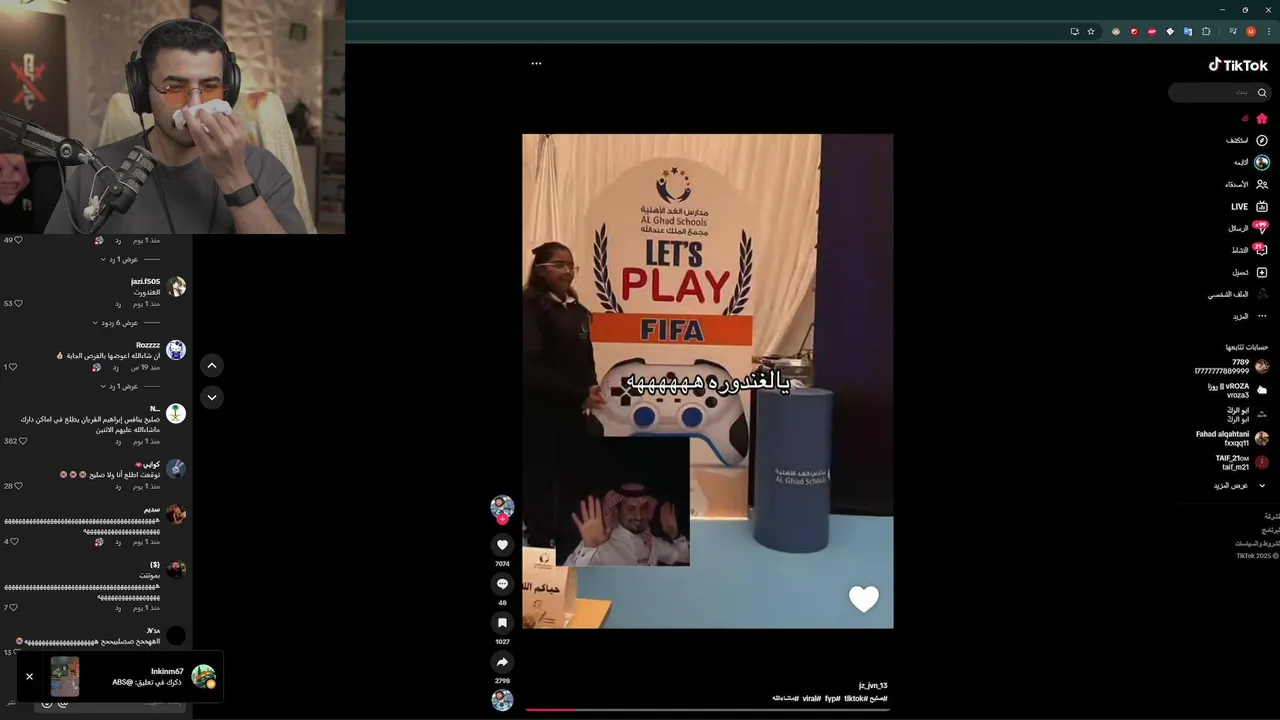Open the TikTok home feed icon
Viewport: 1280px width, 720px height.
[1262, 118]
